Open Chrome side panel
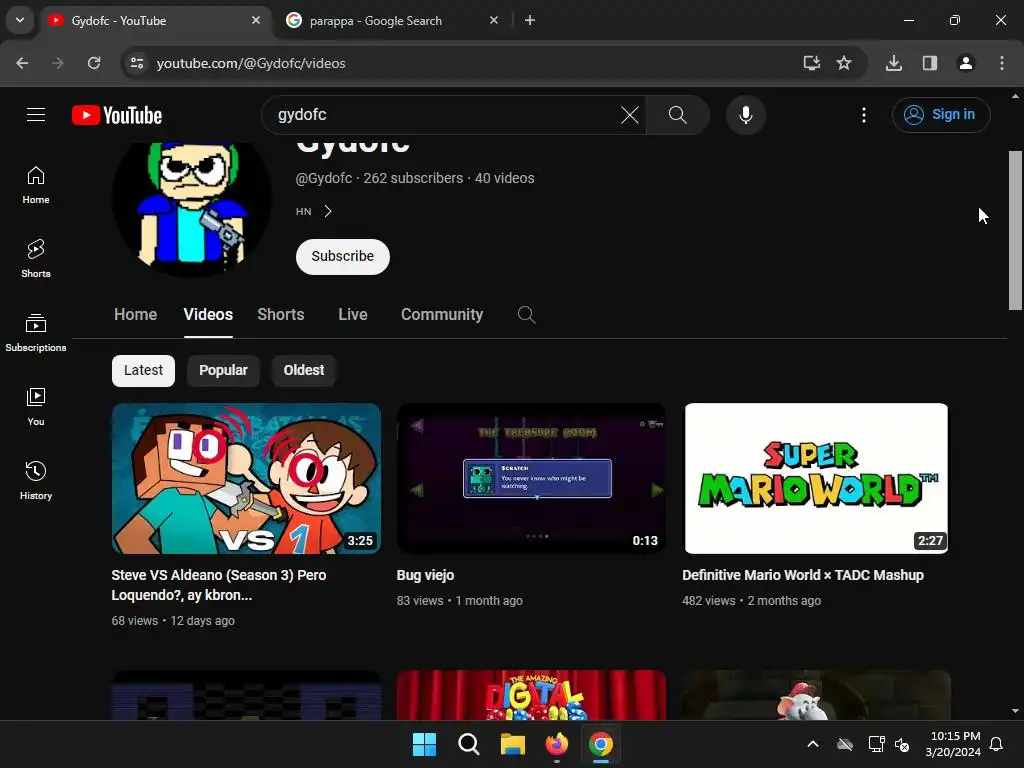The image size is (1024, 768). 930,63
